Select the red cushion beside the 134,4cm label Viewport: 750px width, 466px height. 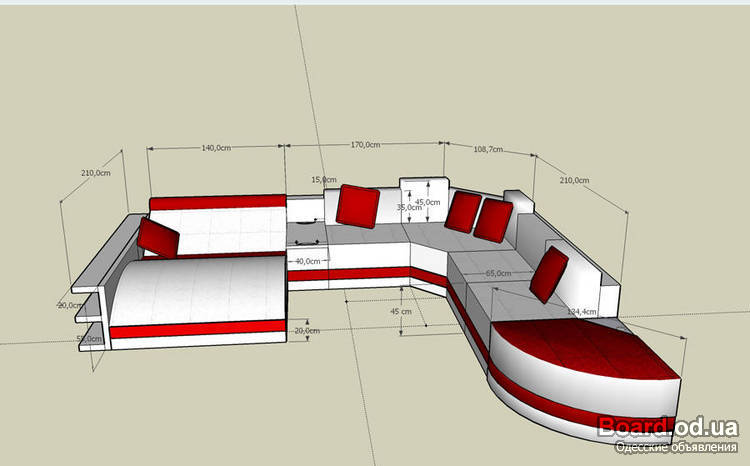pyautogui.click(x=549, y=274)
